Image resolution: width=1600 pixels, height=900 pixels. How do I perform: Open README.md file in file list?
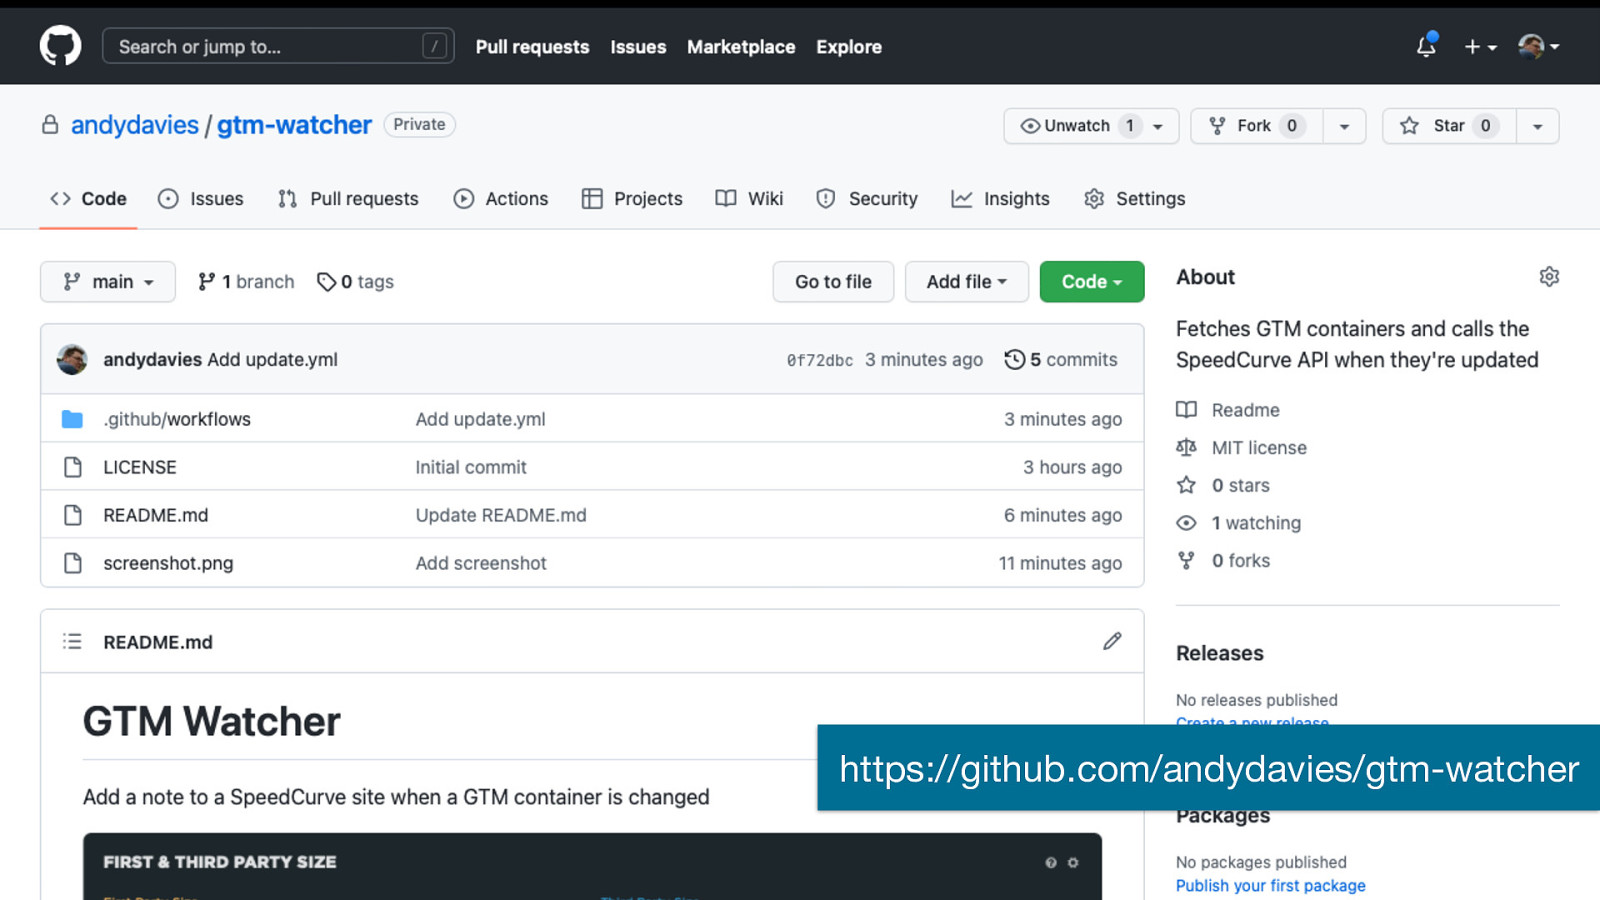pyautogui.click(x=156, y=515)
